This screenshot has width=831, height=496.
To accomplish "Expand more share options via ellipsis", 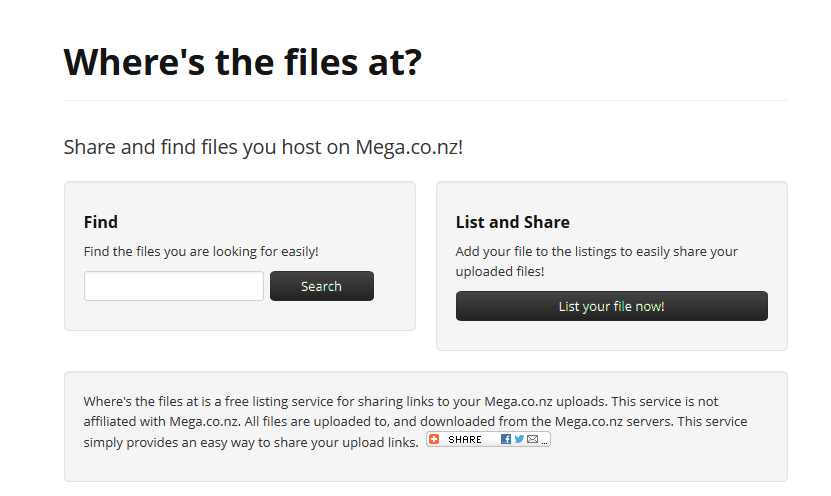I will (544, 442).
